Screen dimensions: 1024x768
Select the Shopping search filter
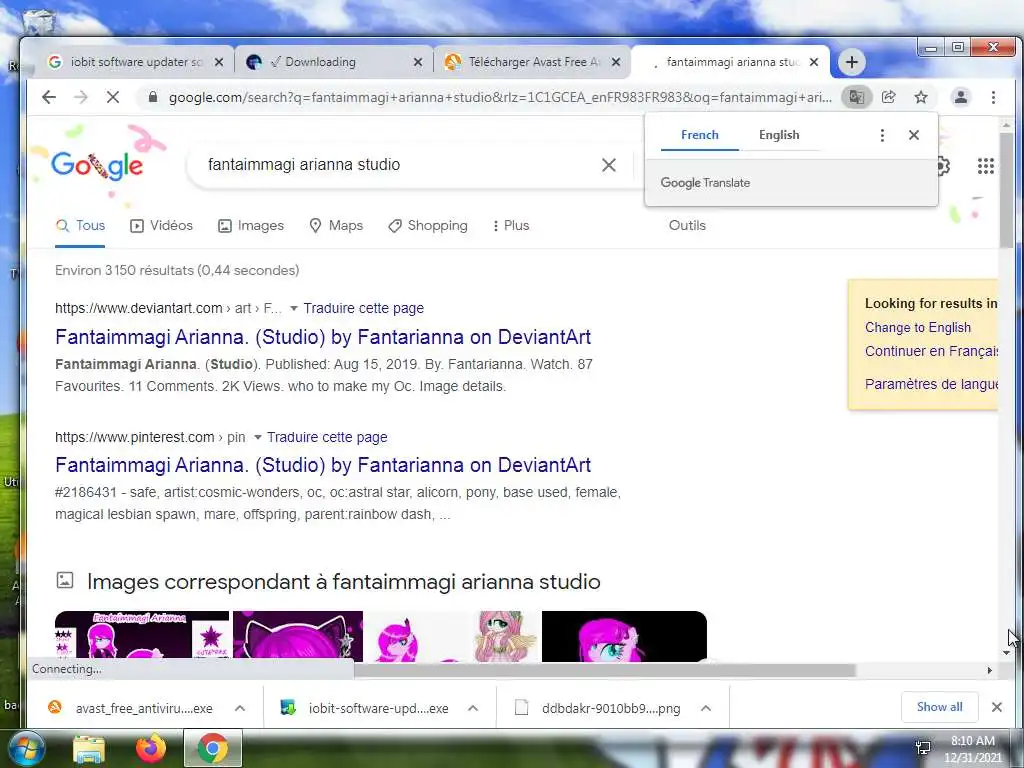coord(428,225)
